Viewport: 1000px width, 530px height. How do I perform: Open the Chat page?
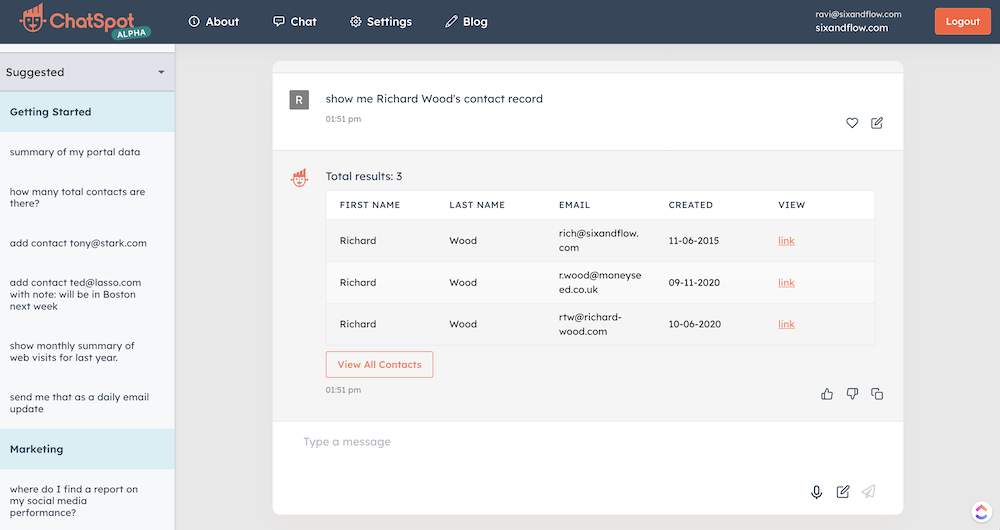point(295,22)
